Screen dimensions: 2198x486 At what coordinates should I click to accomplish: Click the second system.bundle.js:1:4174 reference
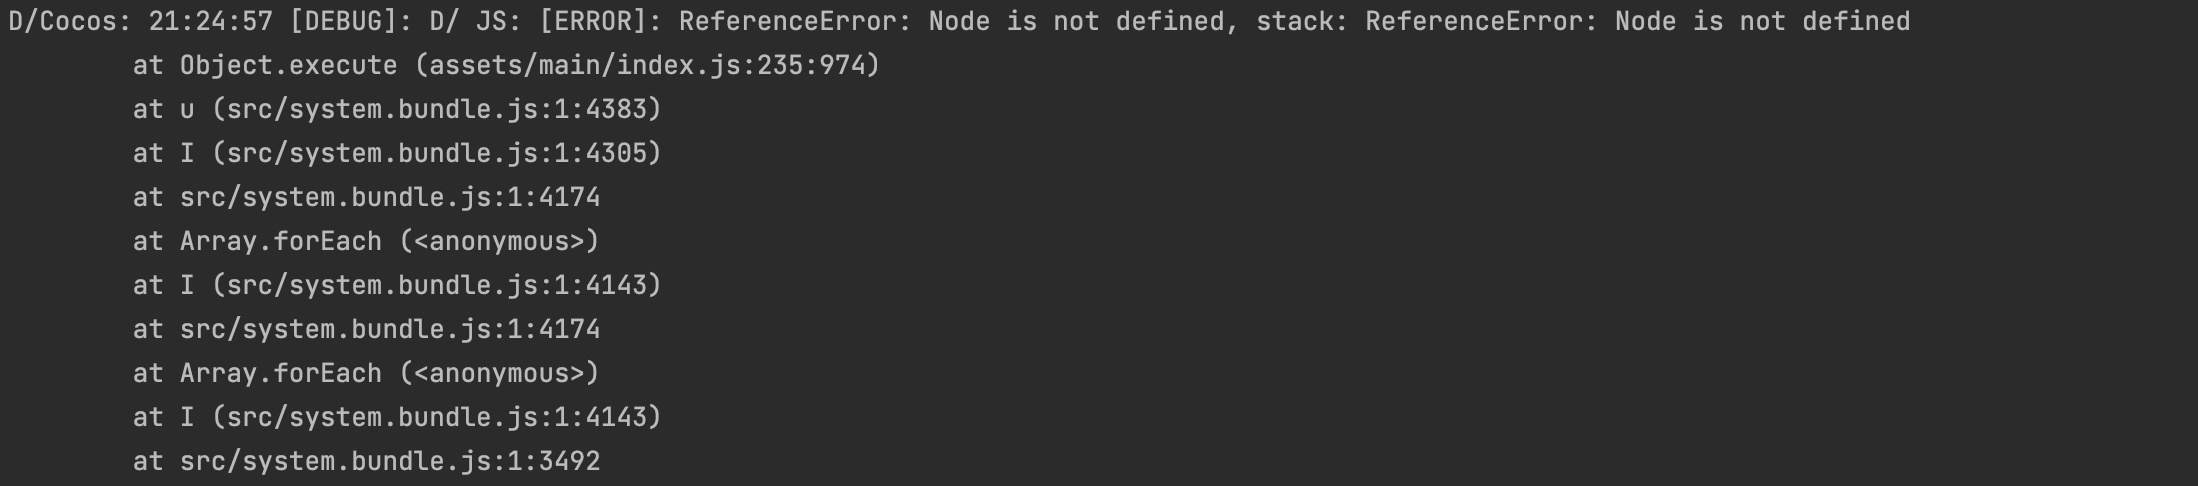pos(390,329)
